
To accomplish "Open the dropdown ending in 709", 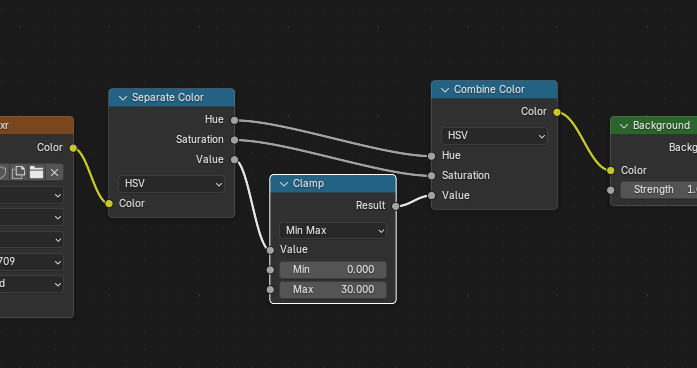I will click(31, 262).
